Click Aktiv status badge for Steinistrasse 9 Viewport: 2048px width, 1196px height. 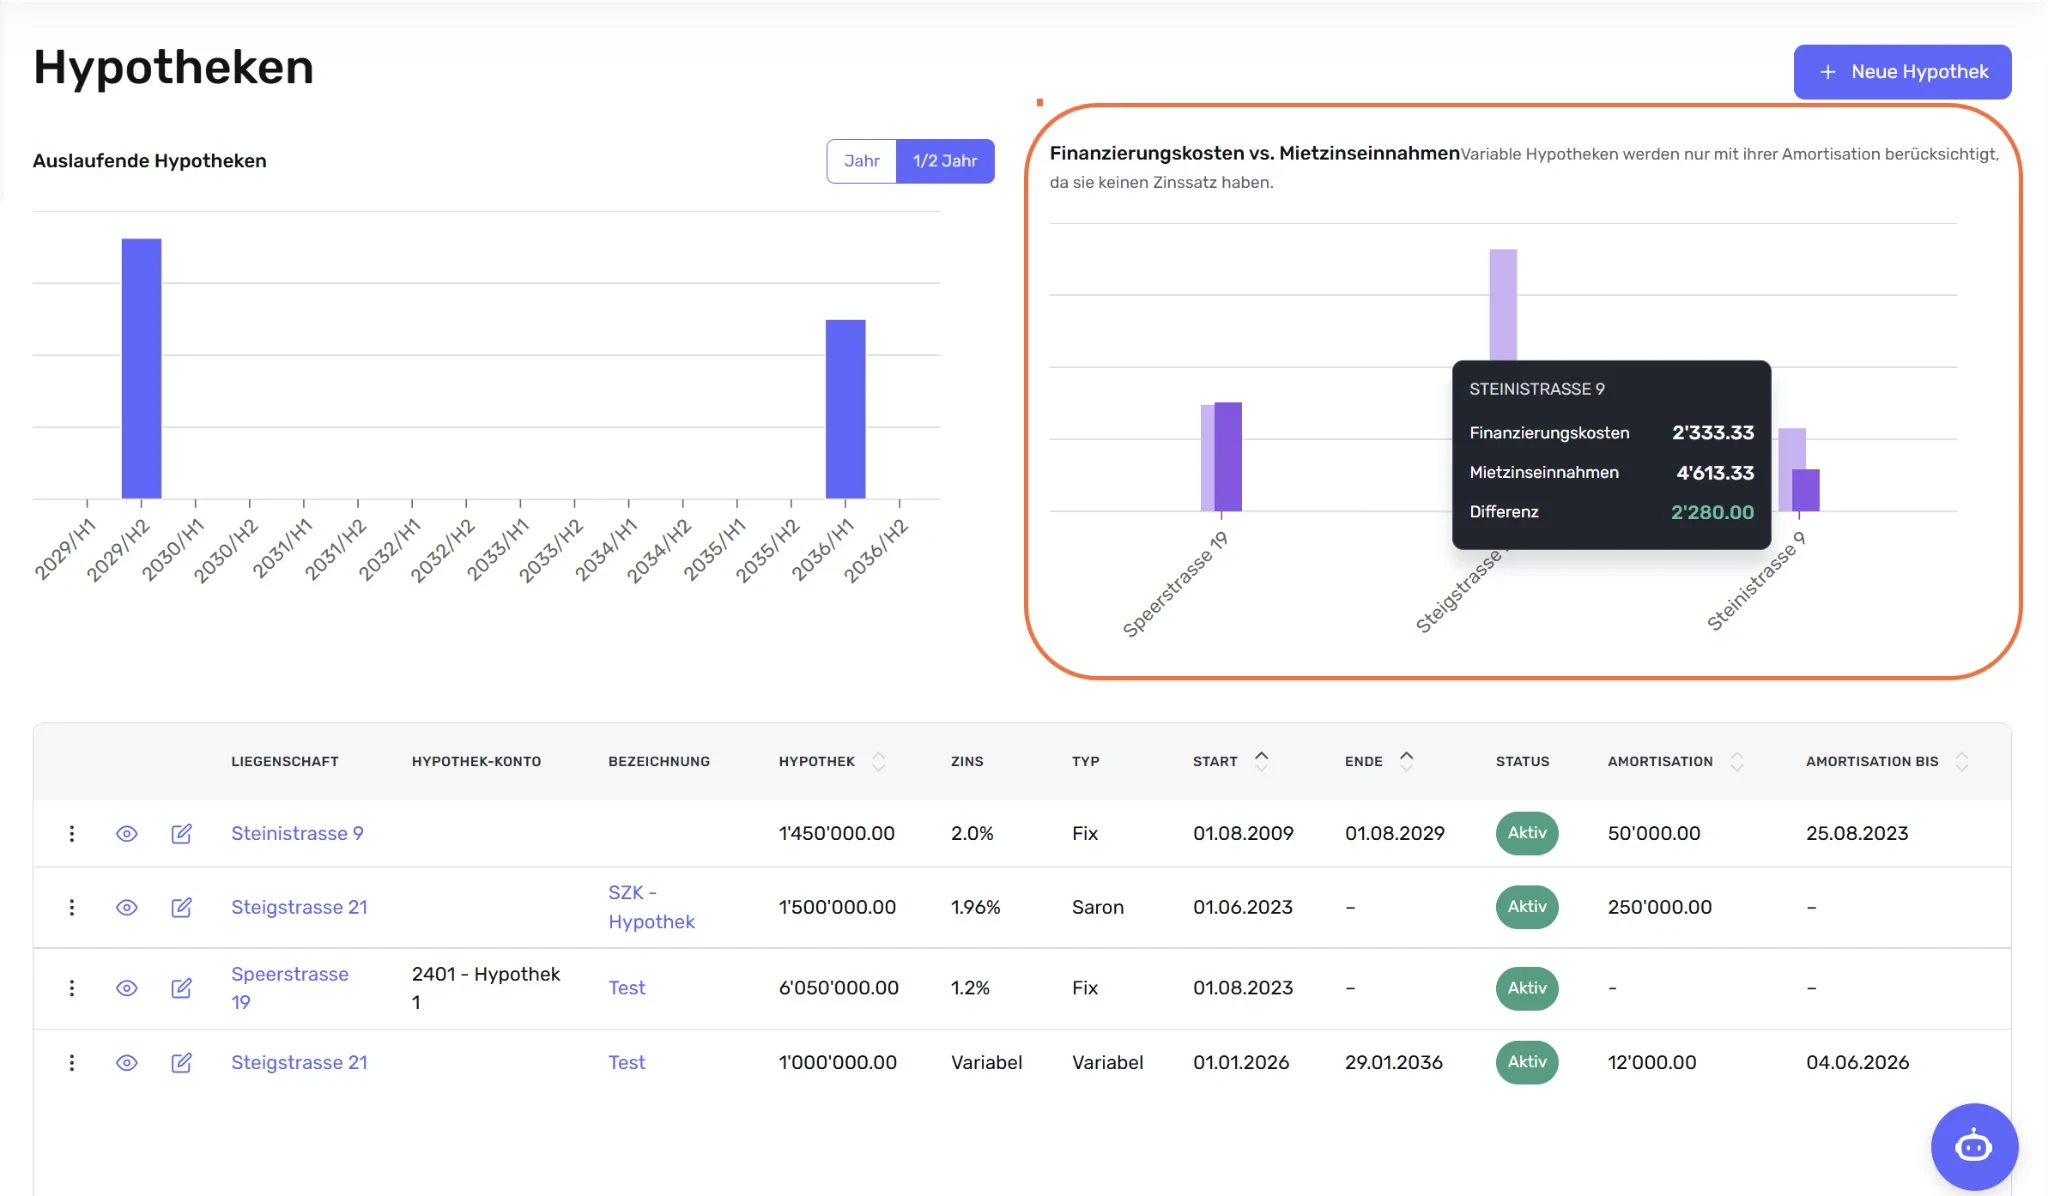click(x=1527, y=833)
